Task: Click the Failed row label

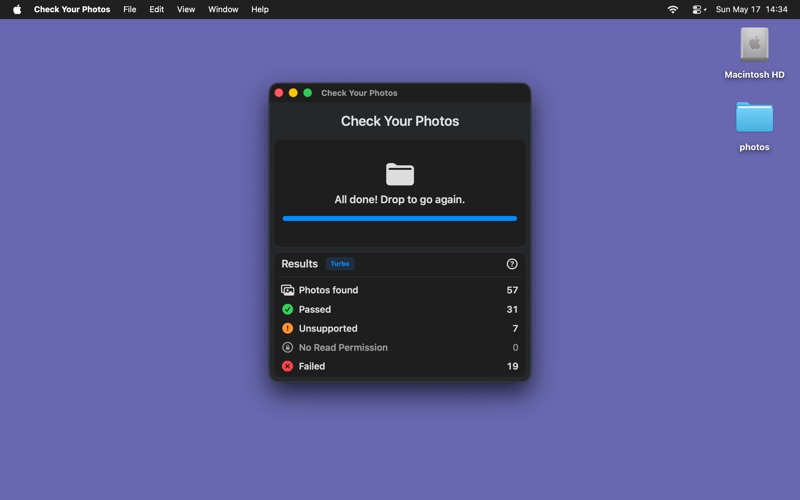Action: 312,366
